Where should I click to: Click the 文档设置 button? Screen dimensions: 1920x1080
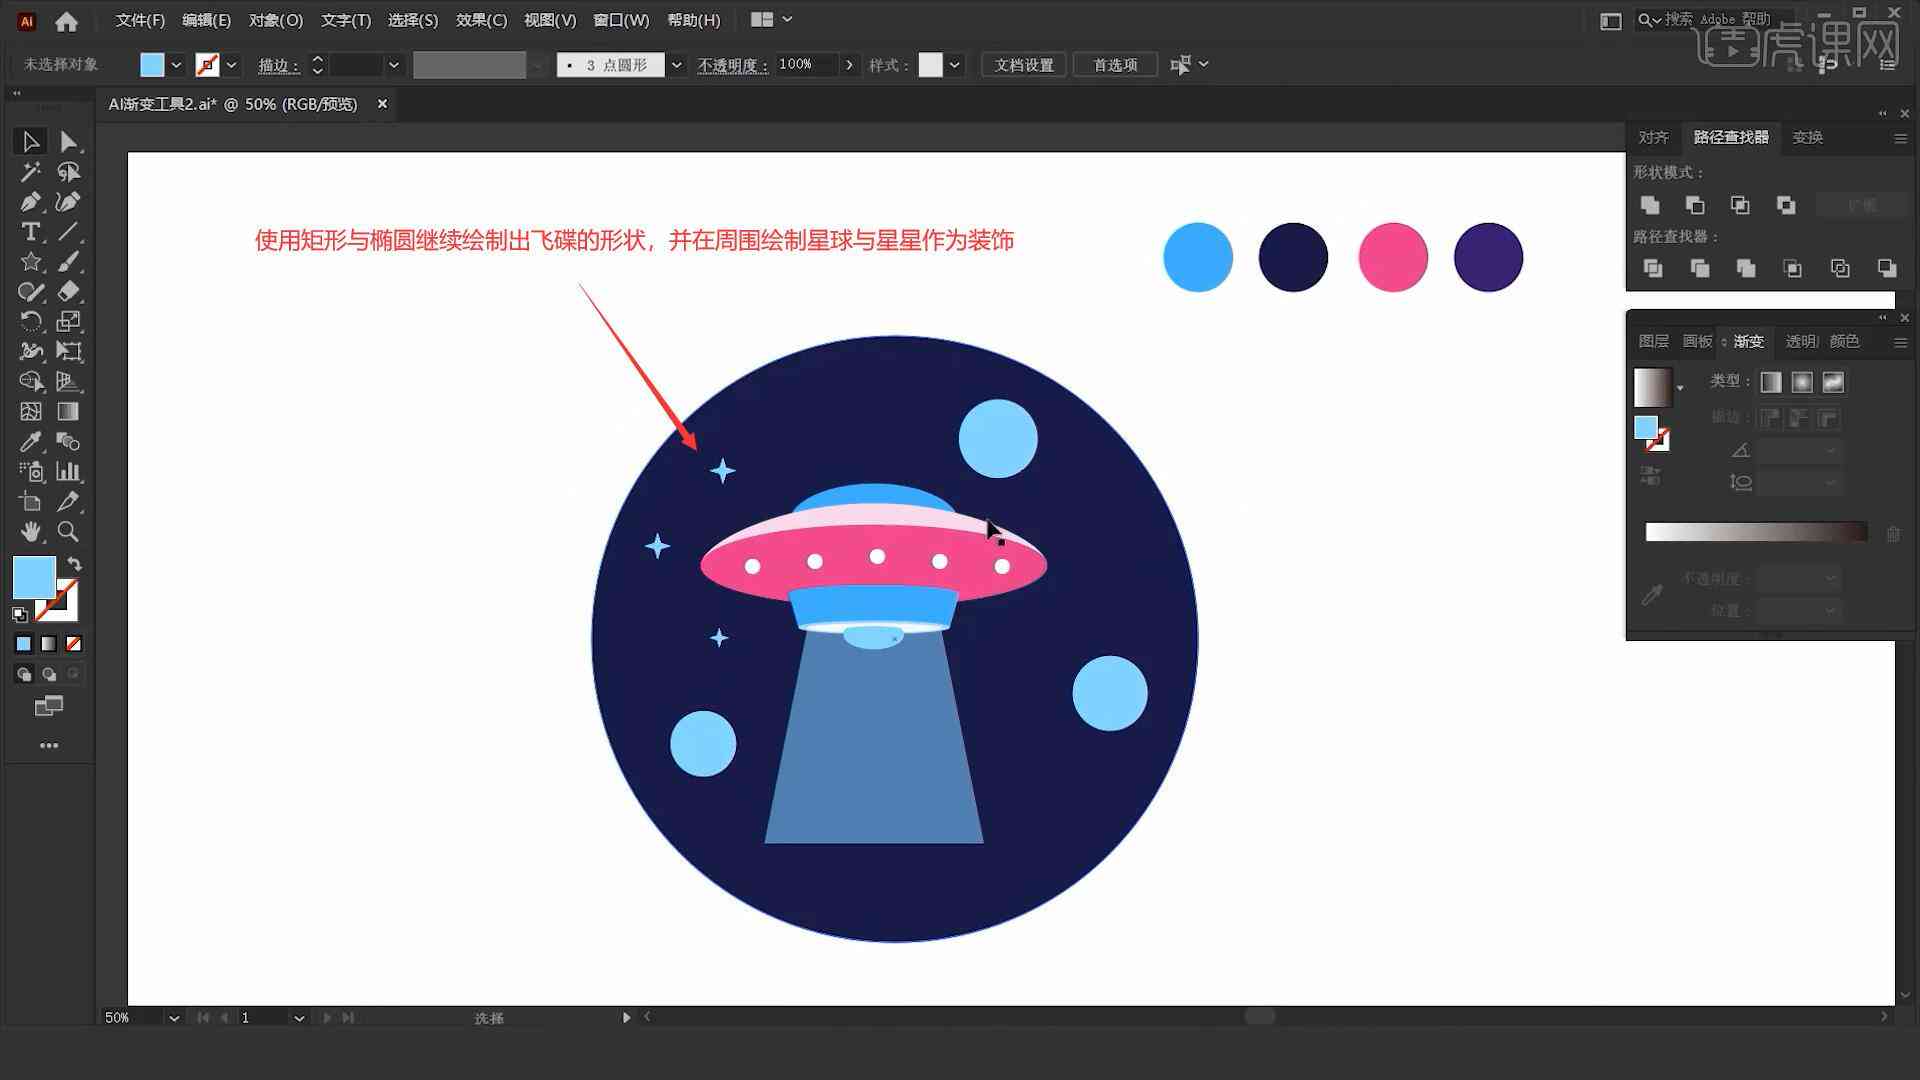[x=1027, y=63]
